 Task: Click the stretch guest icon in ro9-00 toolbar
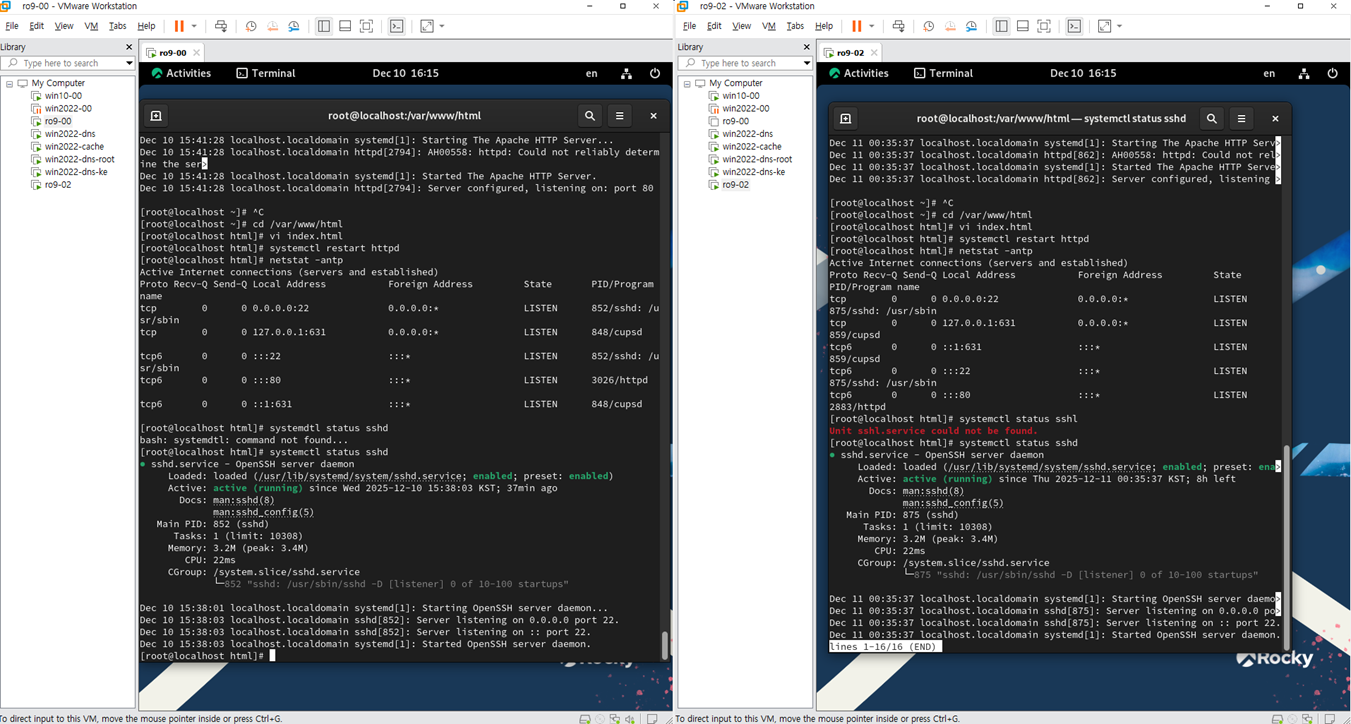427,26
